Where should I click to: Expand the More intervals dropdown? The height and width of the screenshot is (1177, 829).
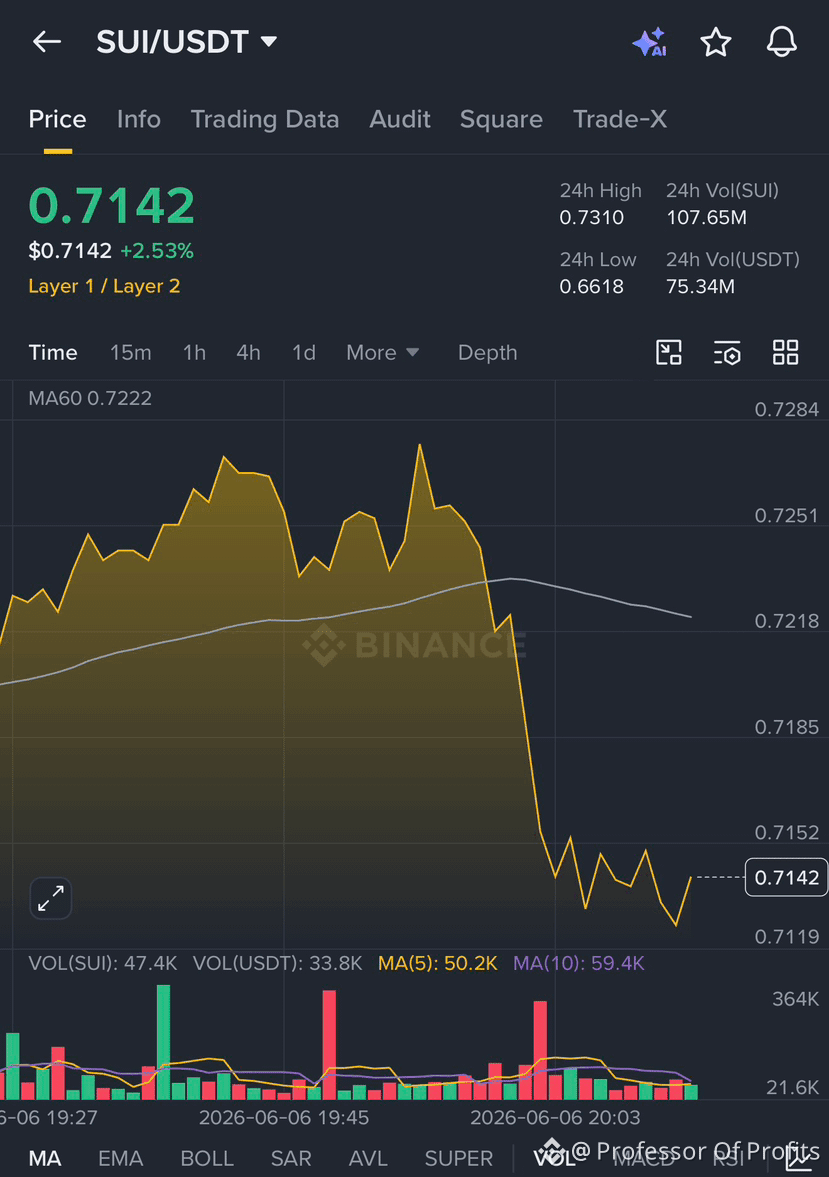[x=382, y=353]
